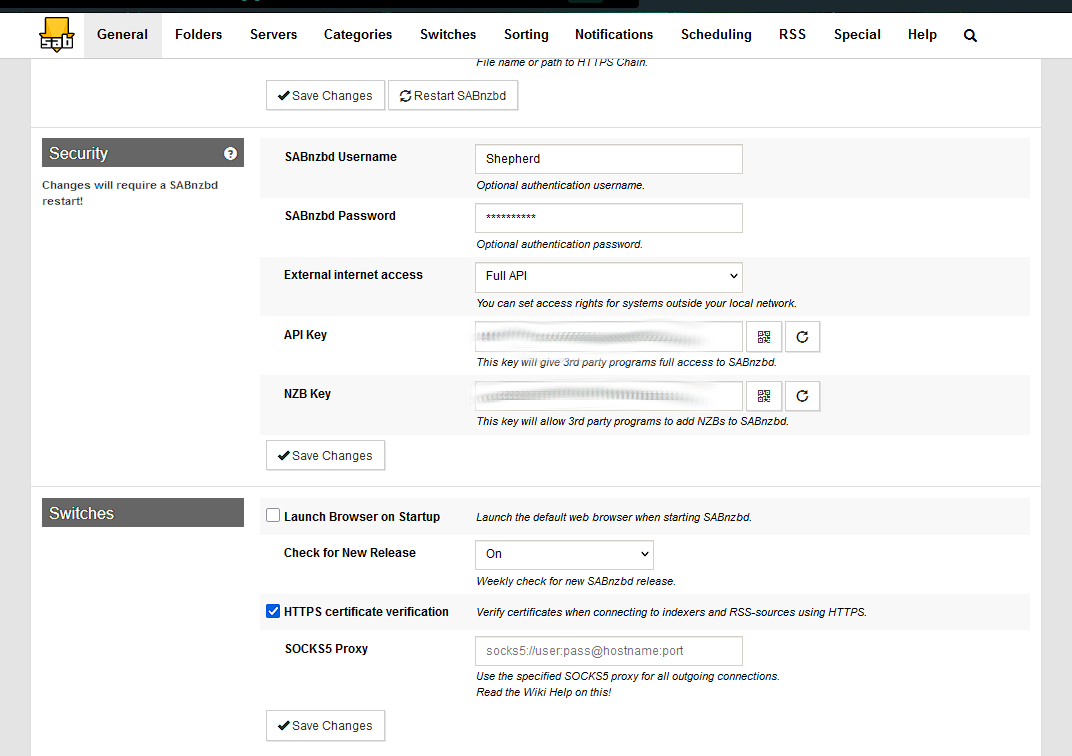The image size is (1072, 756).
Task: Click "Optional authentication username." hint
Action: point(560,185)
